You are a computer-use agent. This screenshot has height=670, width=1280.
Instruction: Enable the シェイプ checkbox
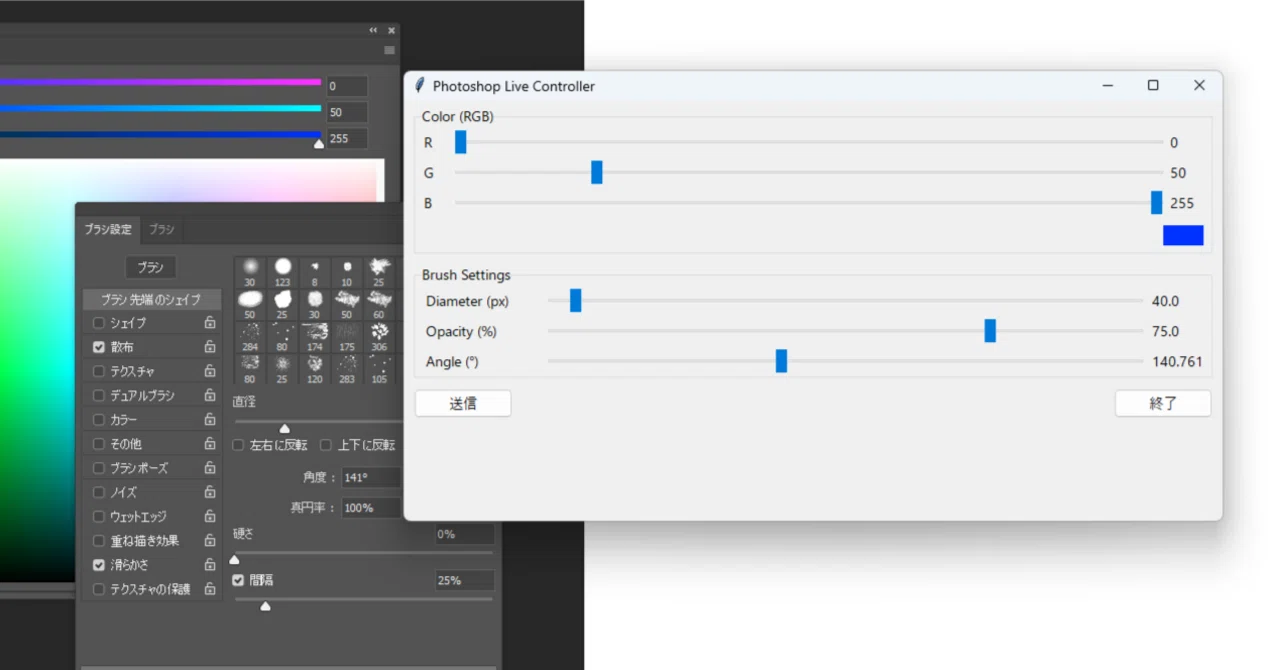pos(99,323)
